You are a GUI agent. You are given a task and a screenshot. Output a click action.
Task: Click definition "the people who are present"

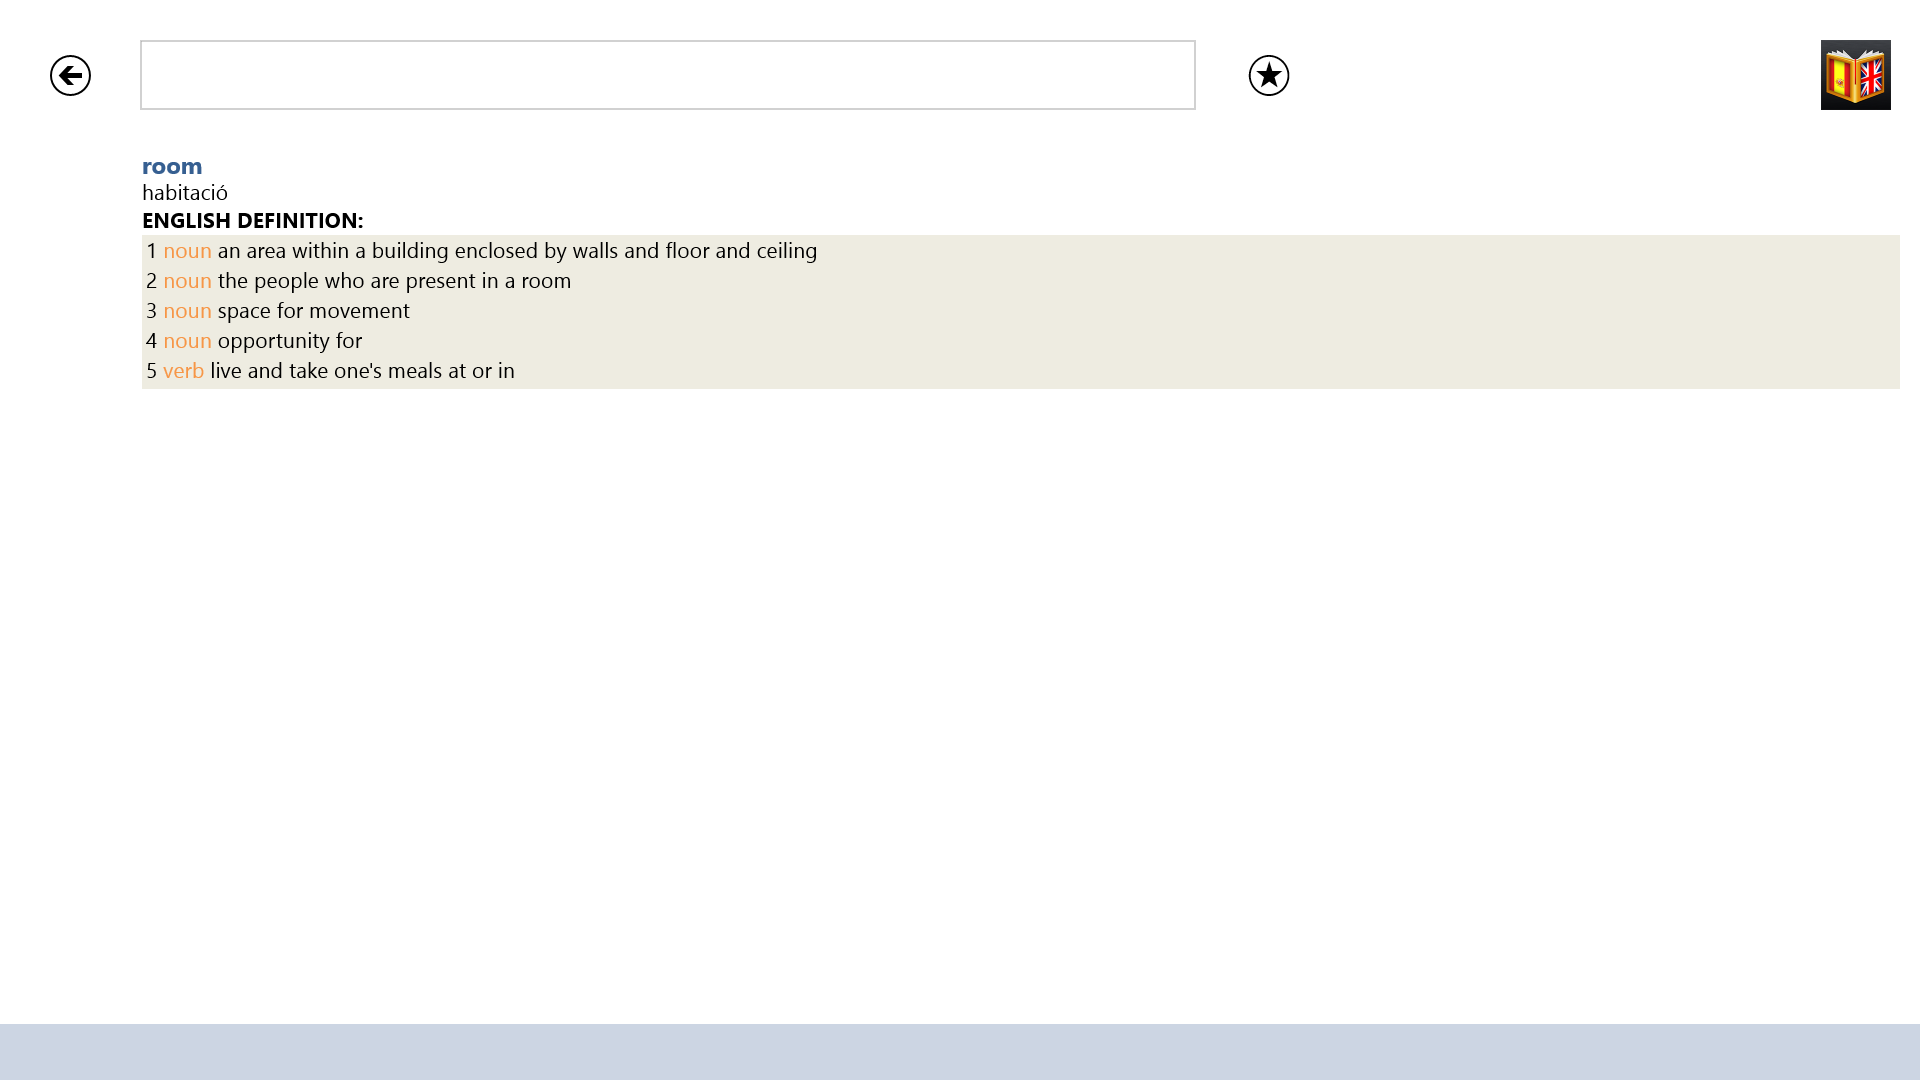394,281
